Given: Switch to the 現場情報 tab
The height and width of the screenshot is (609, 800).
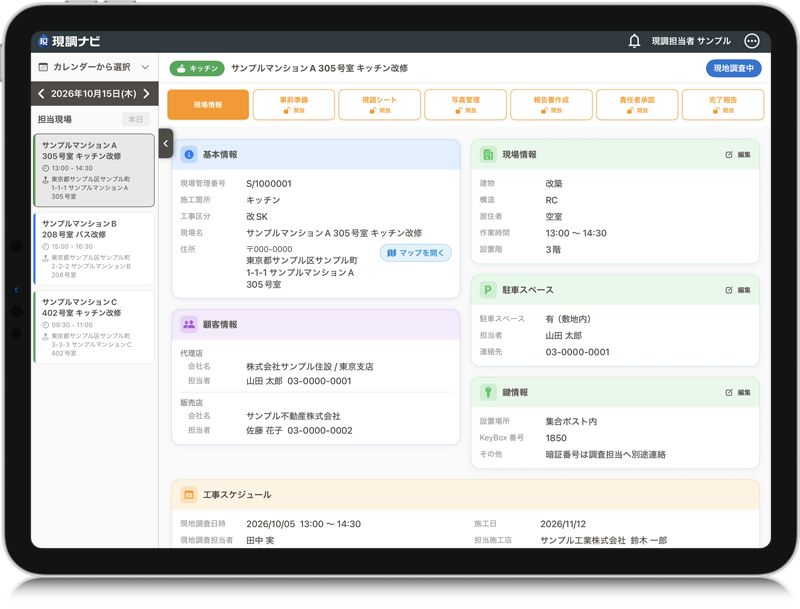Looking at the screenshot, I should [208, 105].
